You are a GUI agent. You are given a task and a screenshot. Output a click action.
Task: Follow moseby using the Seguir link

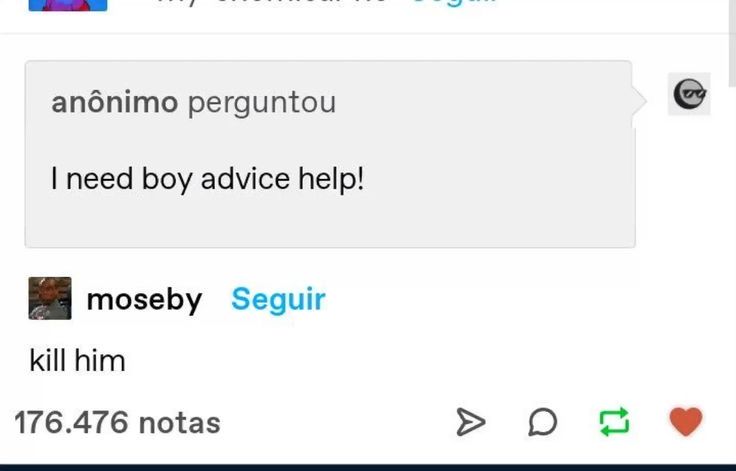pyautogui.click(x=278, y=299)
